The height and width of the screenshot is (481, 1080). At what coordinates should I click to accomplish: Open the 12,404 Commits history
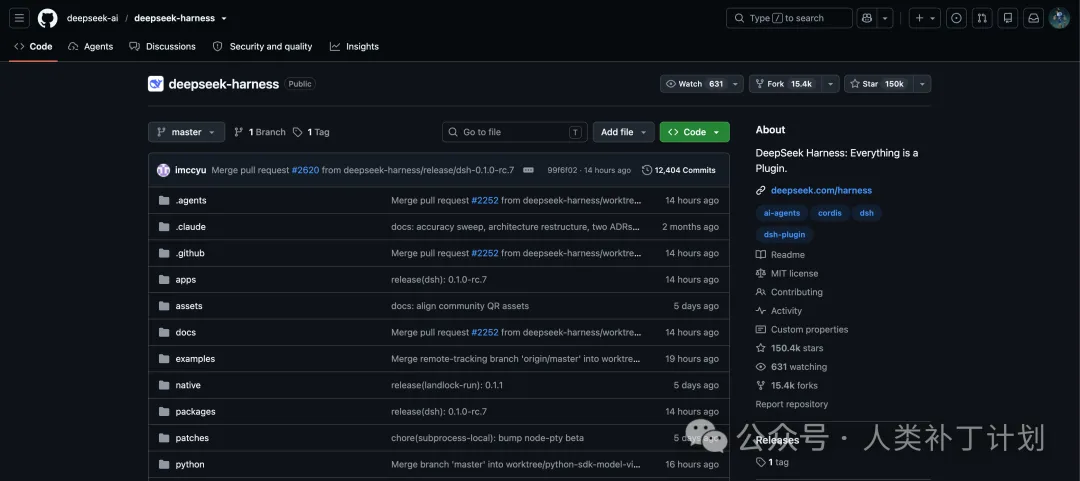(x=678, y=170)
